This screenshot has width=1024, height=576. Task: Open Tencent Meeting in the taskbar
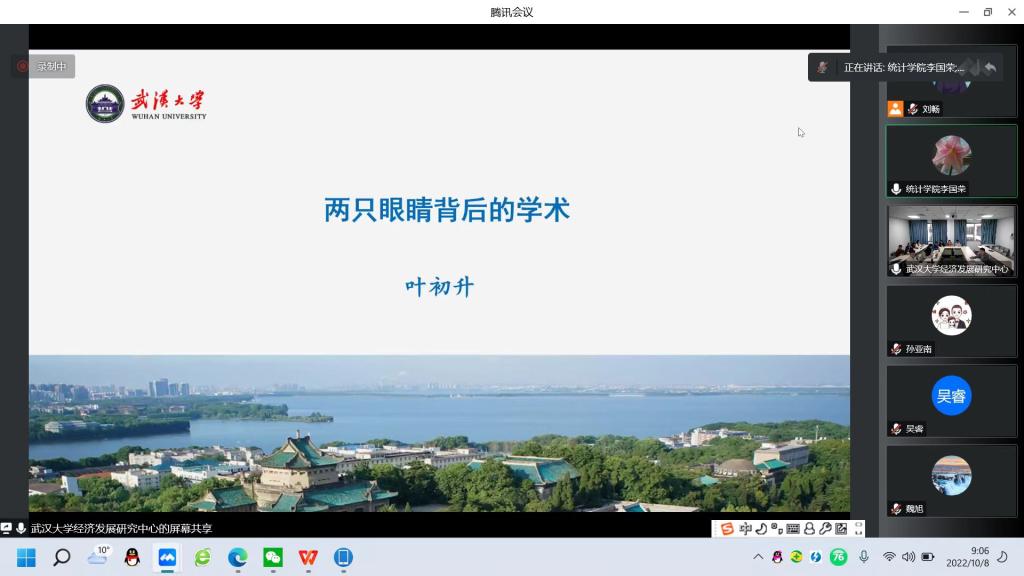[x=167, y=557]
